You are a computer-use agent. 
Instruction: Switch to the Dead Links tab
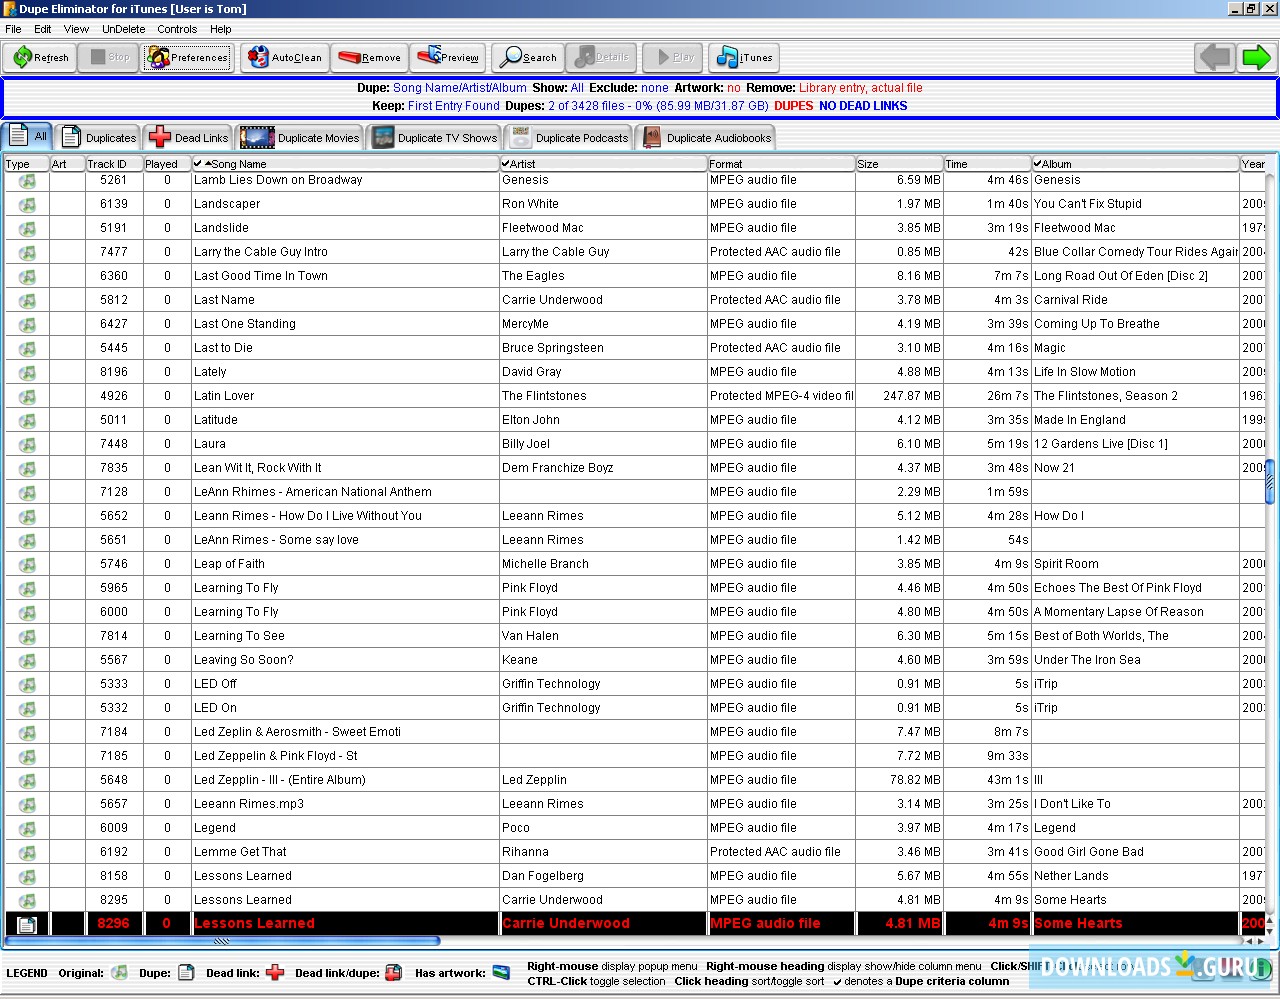pyautogui.click(x=188, y=138)
